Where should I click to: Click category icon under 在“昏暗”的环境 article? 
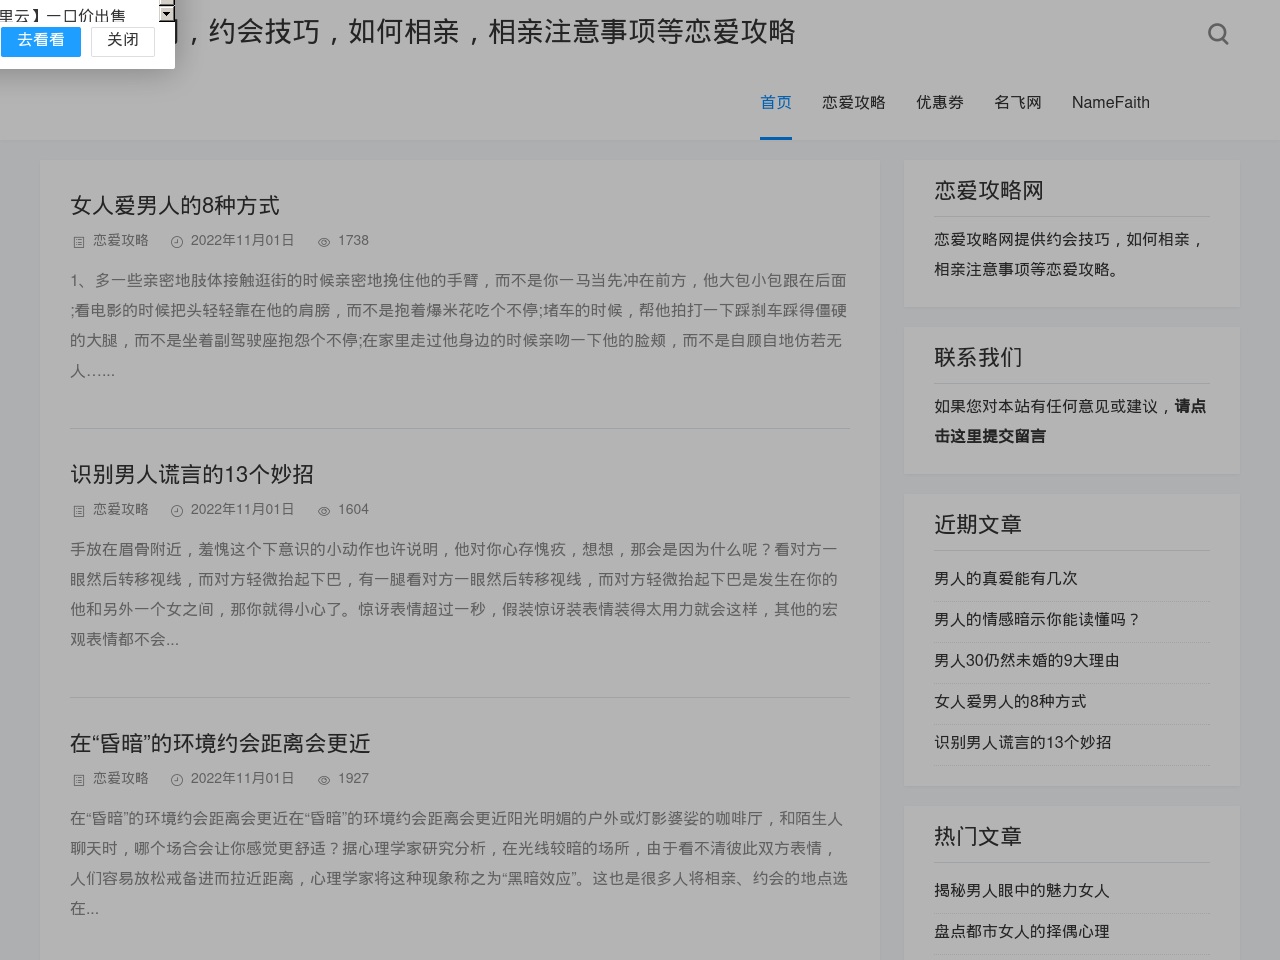79,780
